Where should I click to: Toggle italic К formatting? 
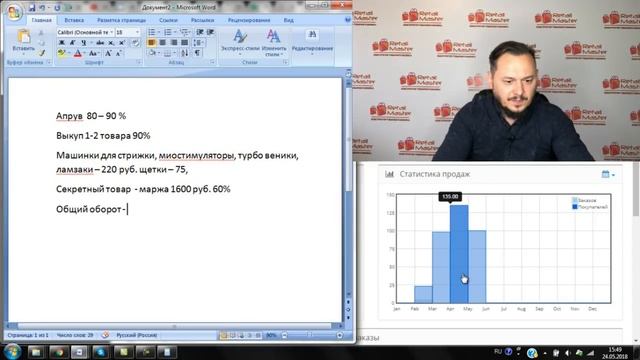[73, 43]
